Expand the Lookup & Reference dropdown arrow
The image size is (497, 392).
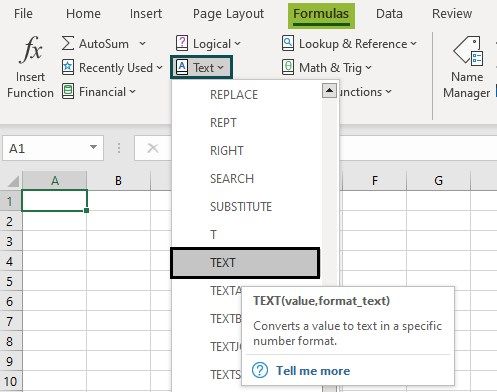tap(413, 44)
